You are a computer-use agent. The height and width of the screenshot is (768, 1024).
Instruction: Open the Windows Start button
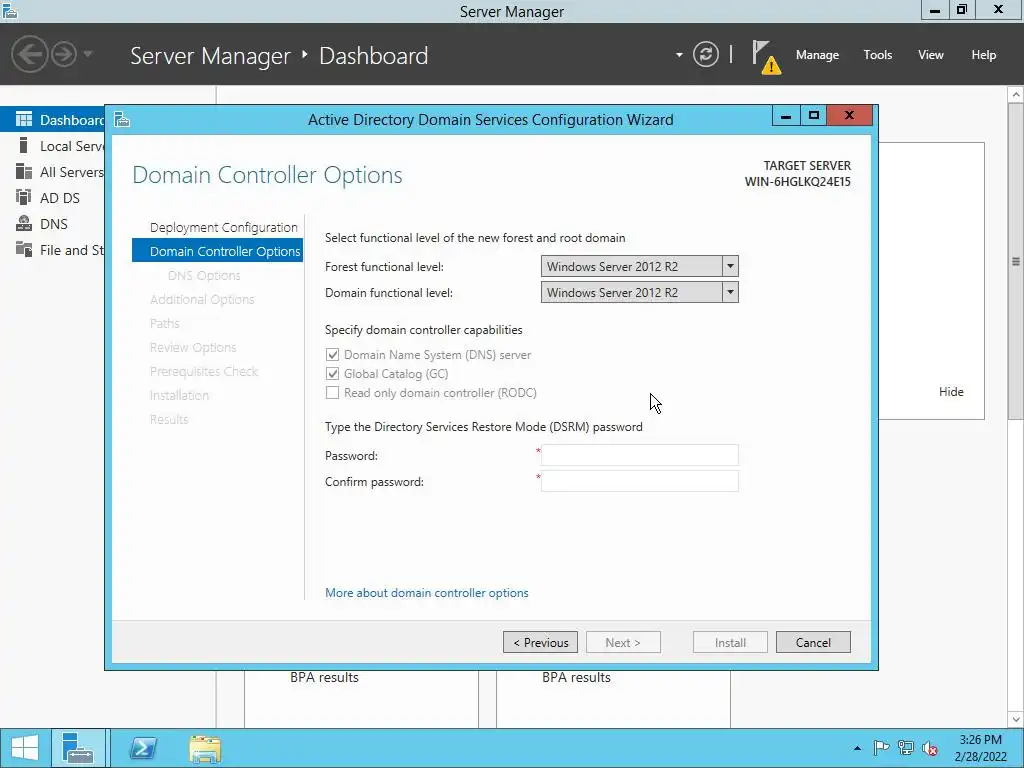tap(25, 748)
